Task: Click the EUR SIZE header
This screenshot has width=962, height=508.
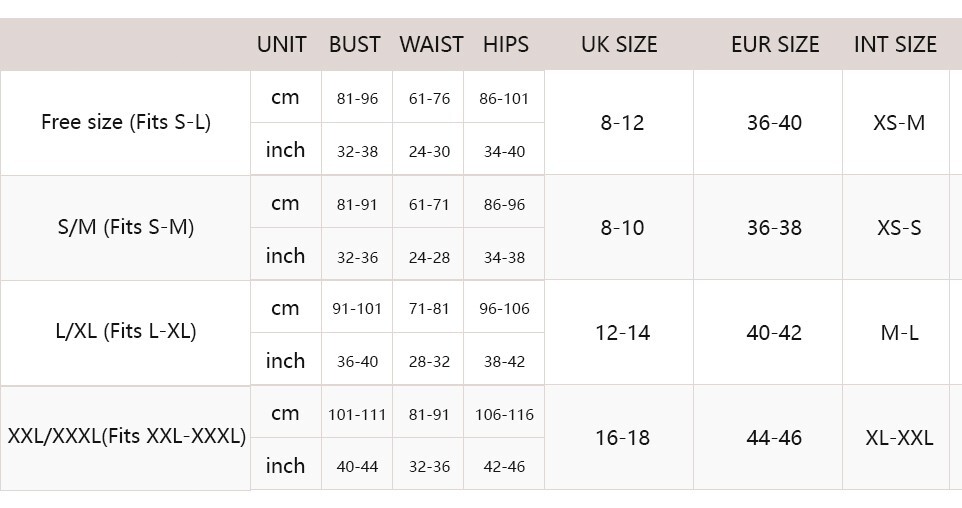Action: coord(775,44)
